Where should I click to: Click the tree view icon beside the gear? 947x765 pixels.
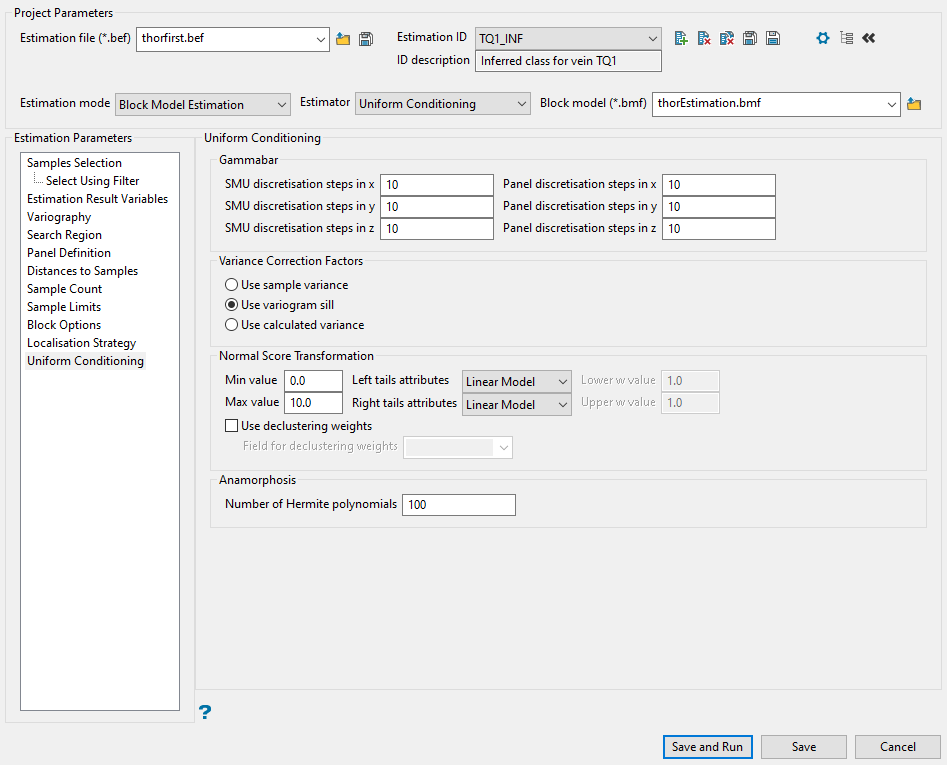[x=846, y=38]
